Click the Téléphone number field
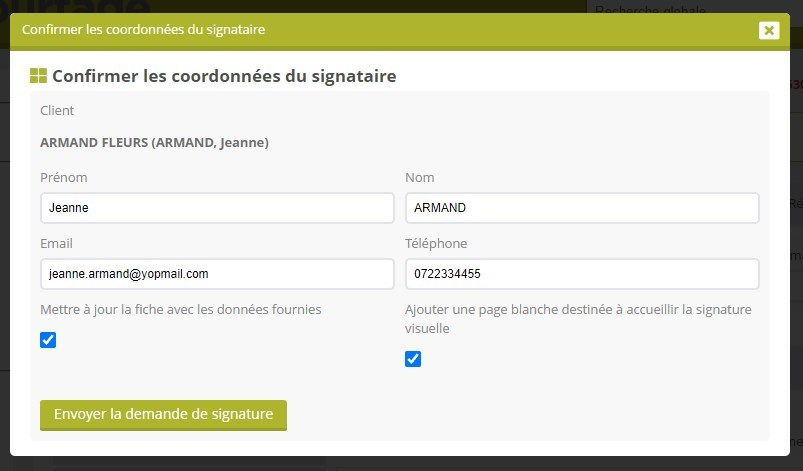 coord(581,273)
